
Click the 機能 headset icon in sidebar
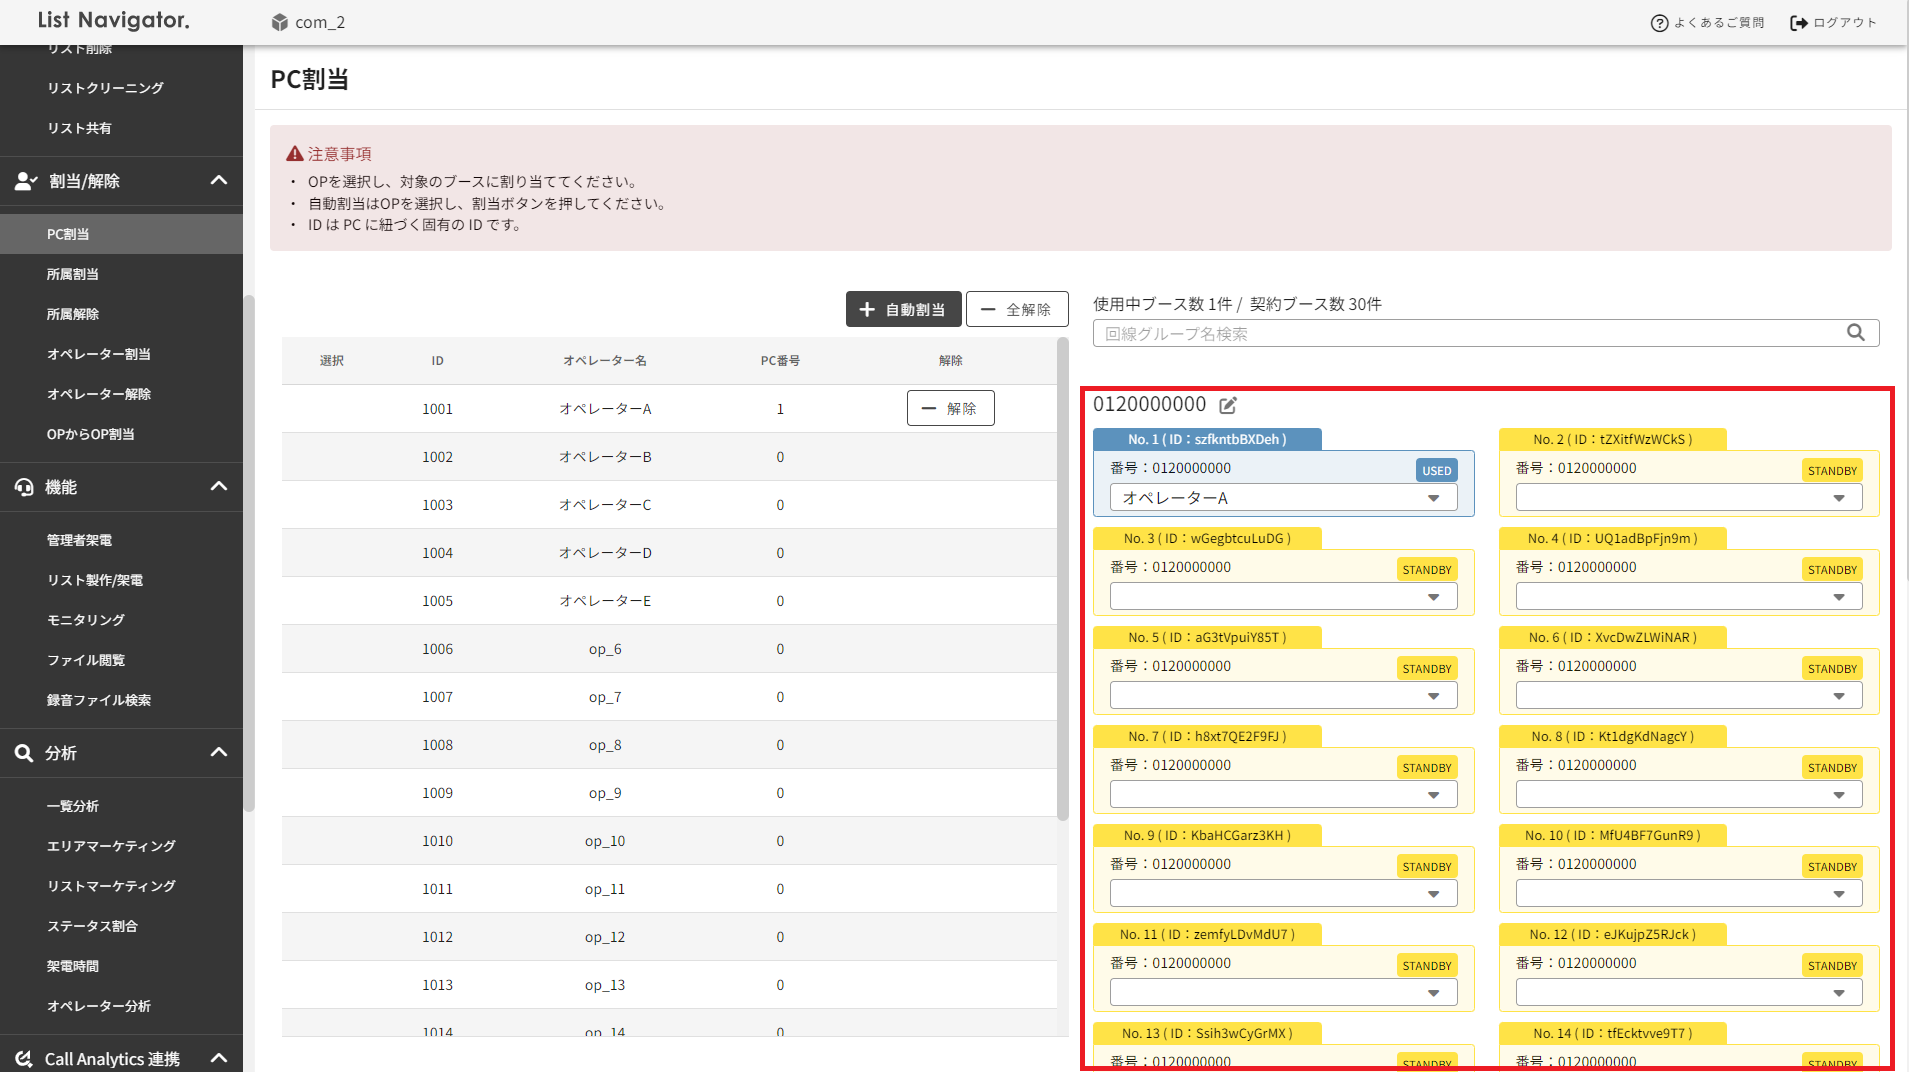pyautogui.click(x=24, y=487)
